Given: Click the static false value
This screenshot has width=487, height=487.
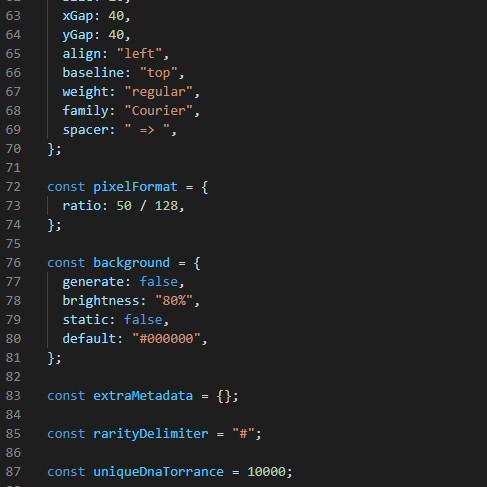Looking at the screenshot, I should click(143, 320).
